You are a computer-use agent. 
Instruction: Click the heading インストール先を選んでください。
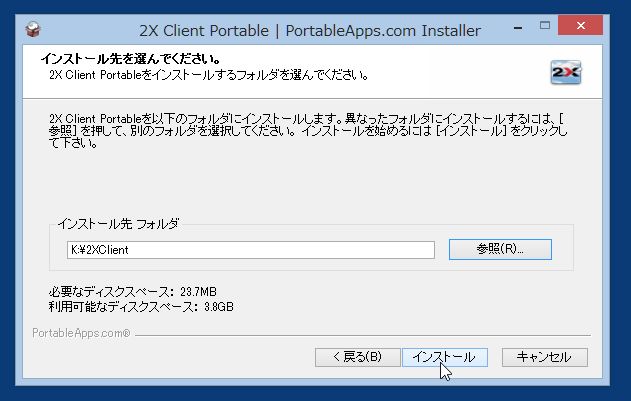pos(130,59)
